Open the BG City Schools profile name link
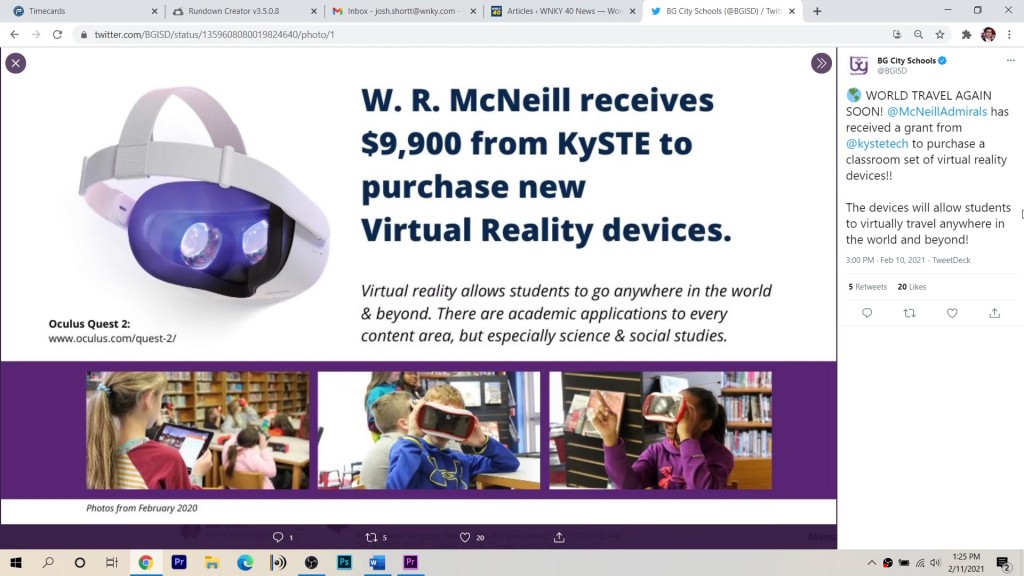 click(x=906, y=61)
